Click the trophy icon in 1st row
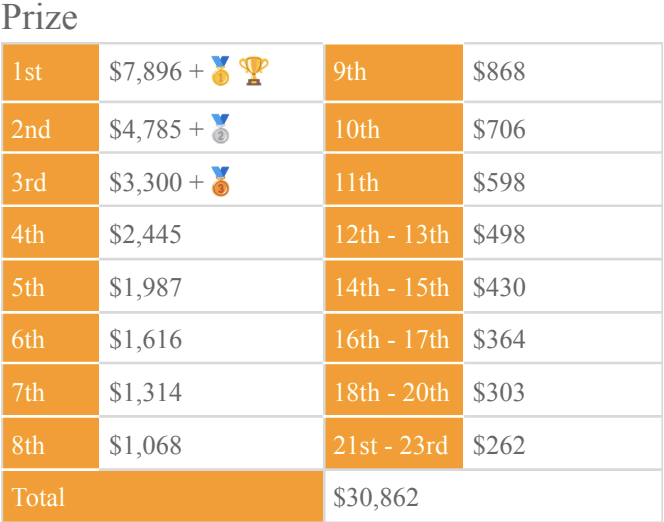The height and width of the screenshot is (522, 664). click(x=254, y=71)
